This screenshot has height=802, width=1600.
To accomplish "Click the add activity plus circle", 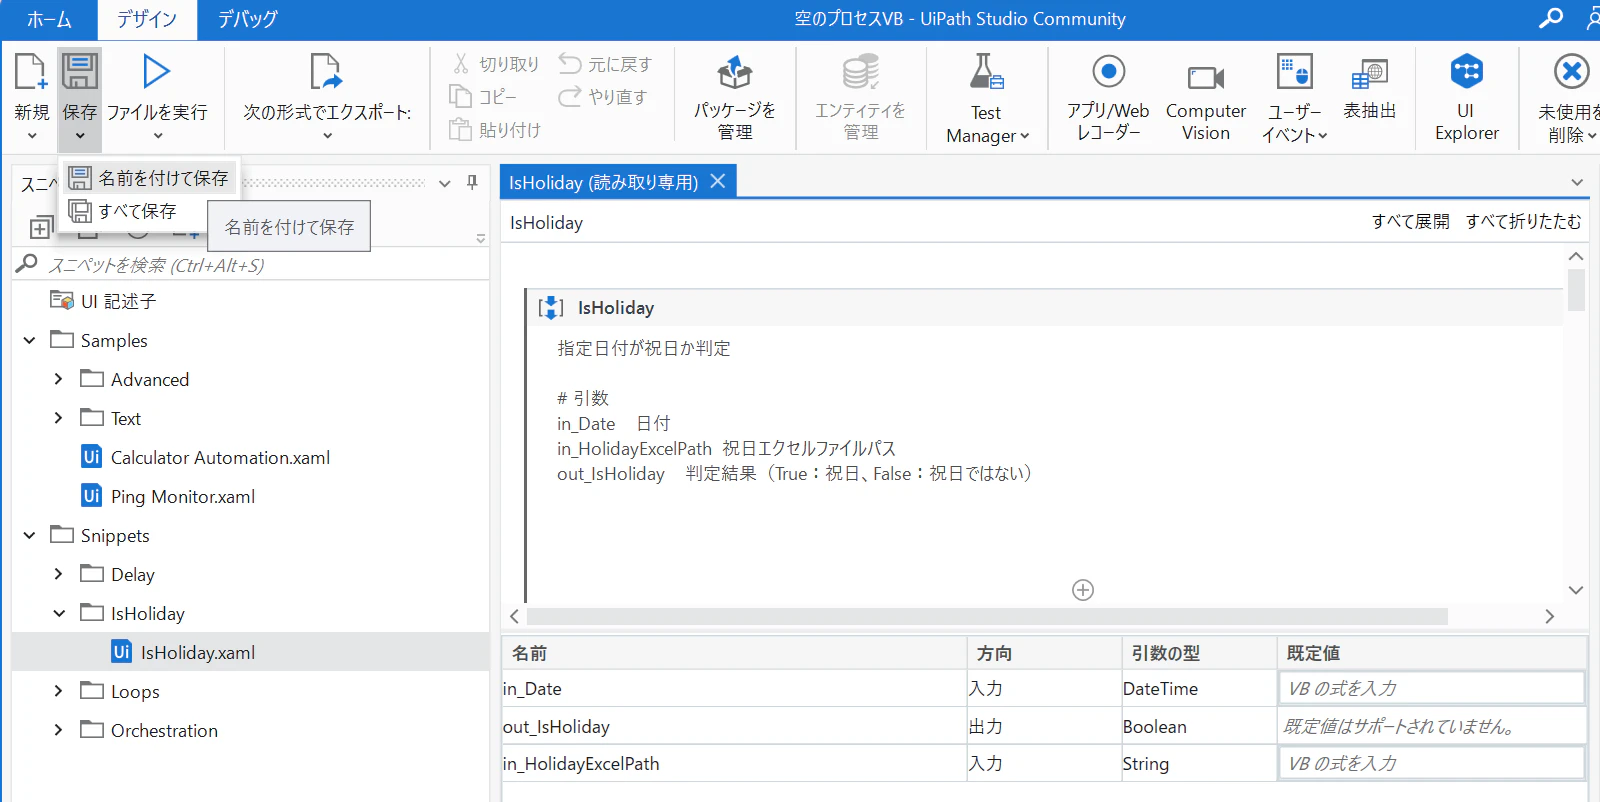I will click(1083, 590).
